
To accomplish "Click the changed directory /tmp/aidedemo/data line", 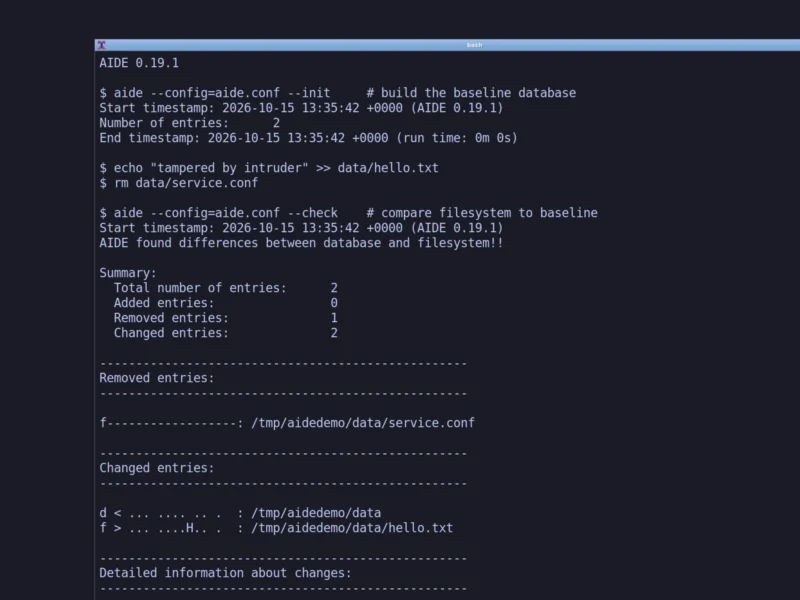I will (240, 513).
